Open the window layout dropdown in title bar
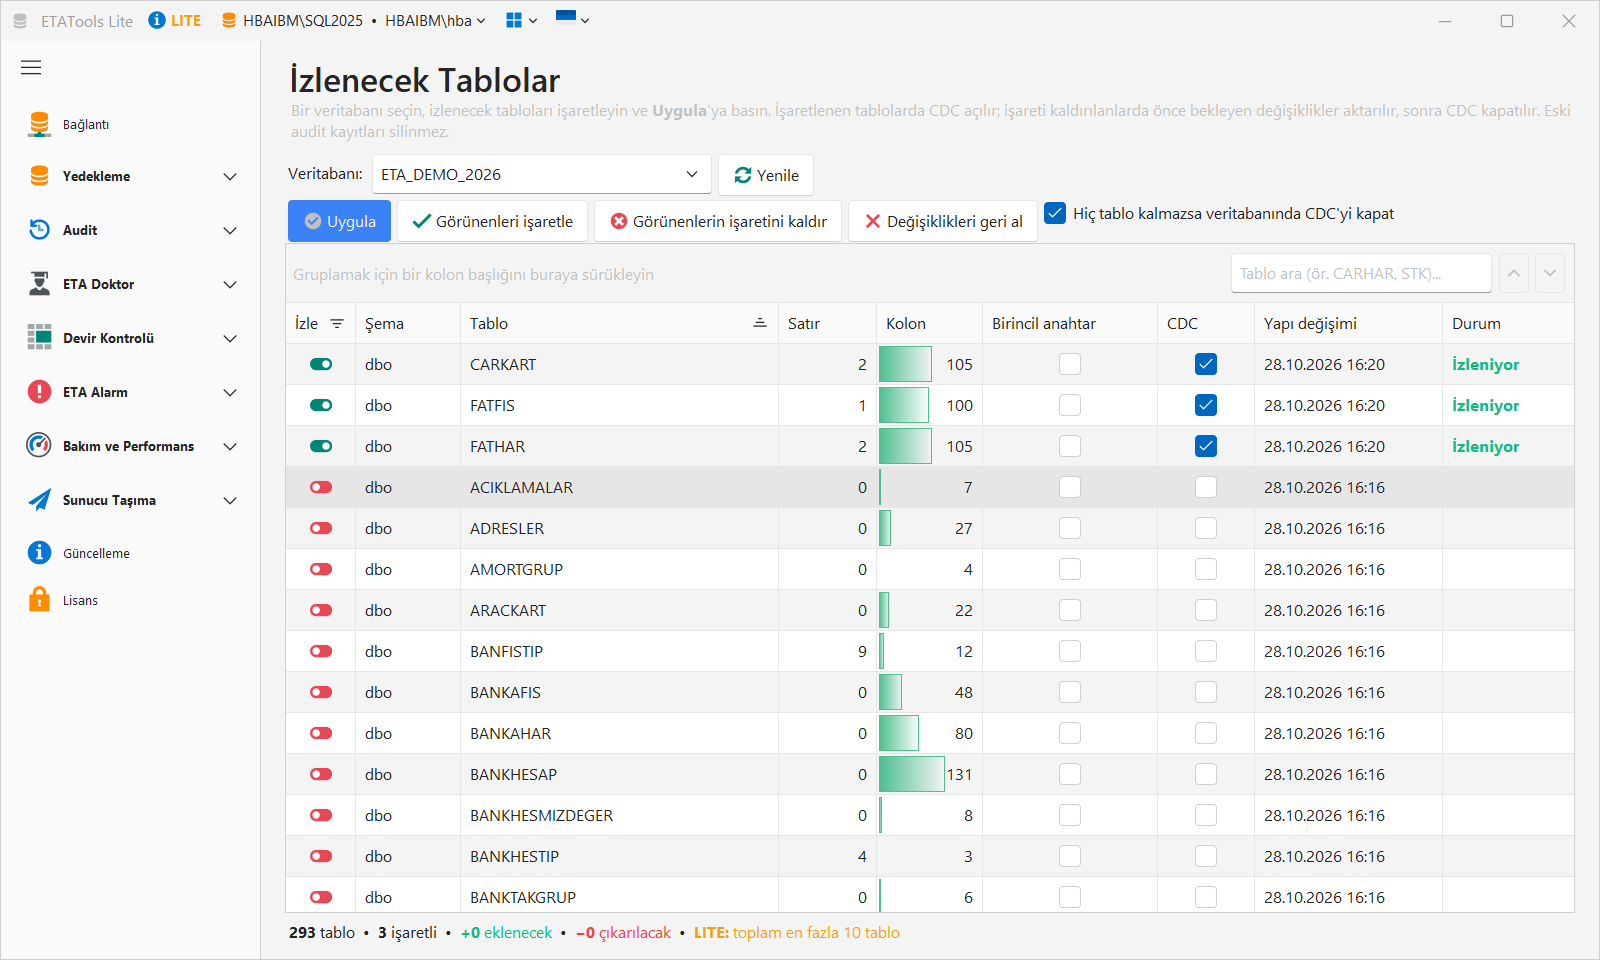1600x960 pixels. pos(521,20)
